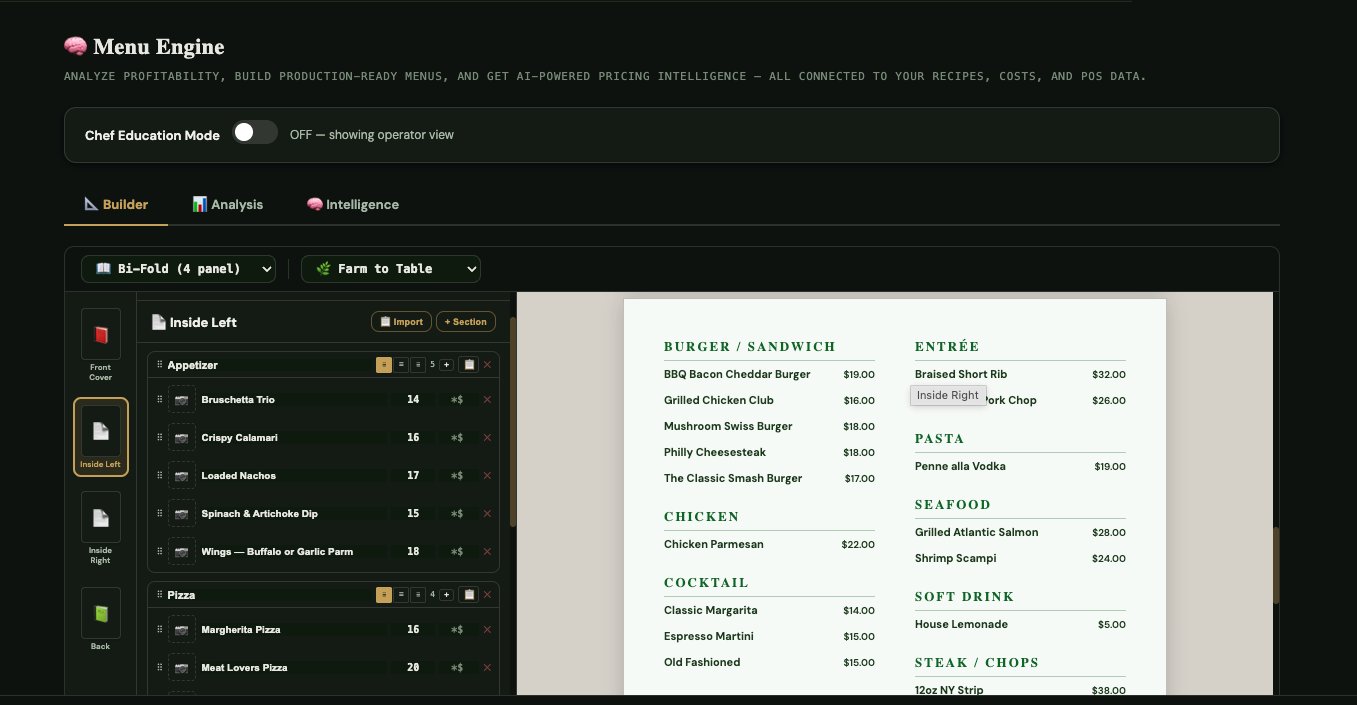
Task: Click Penne alla Vodka in the preview
Action: [x=960, y=466]
